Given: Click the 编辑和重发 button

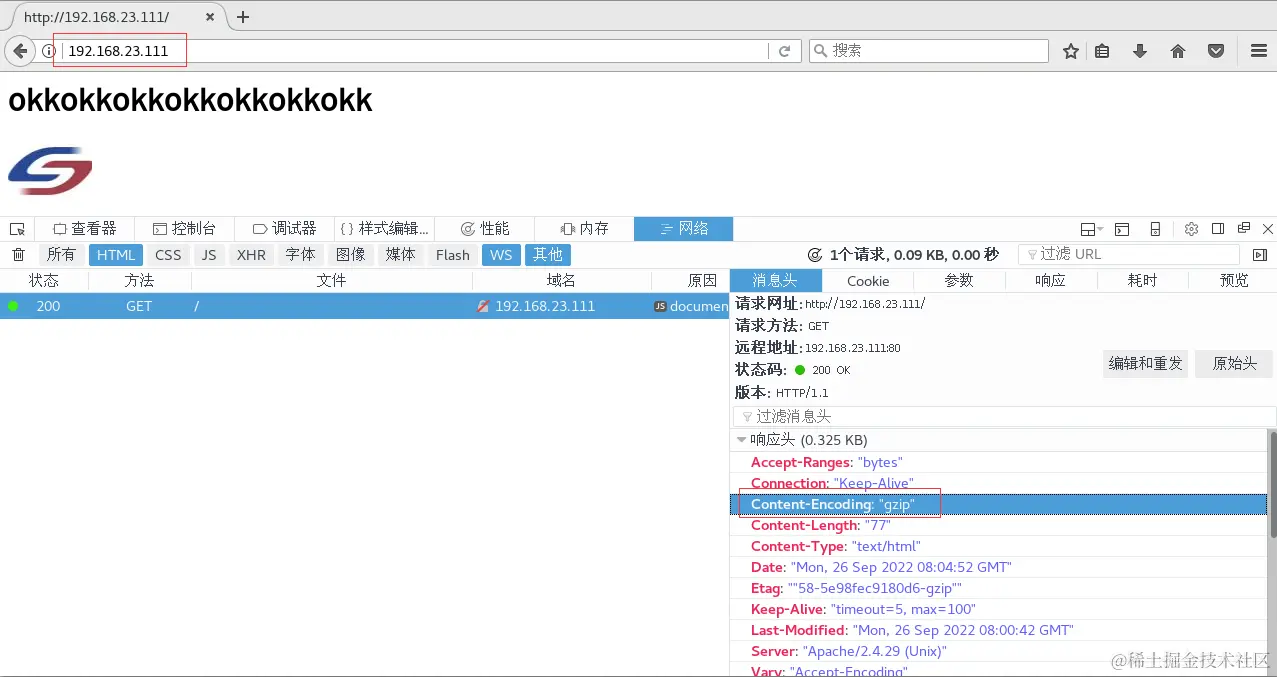Looking at the screenshot, I should pos(1145,363).
